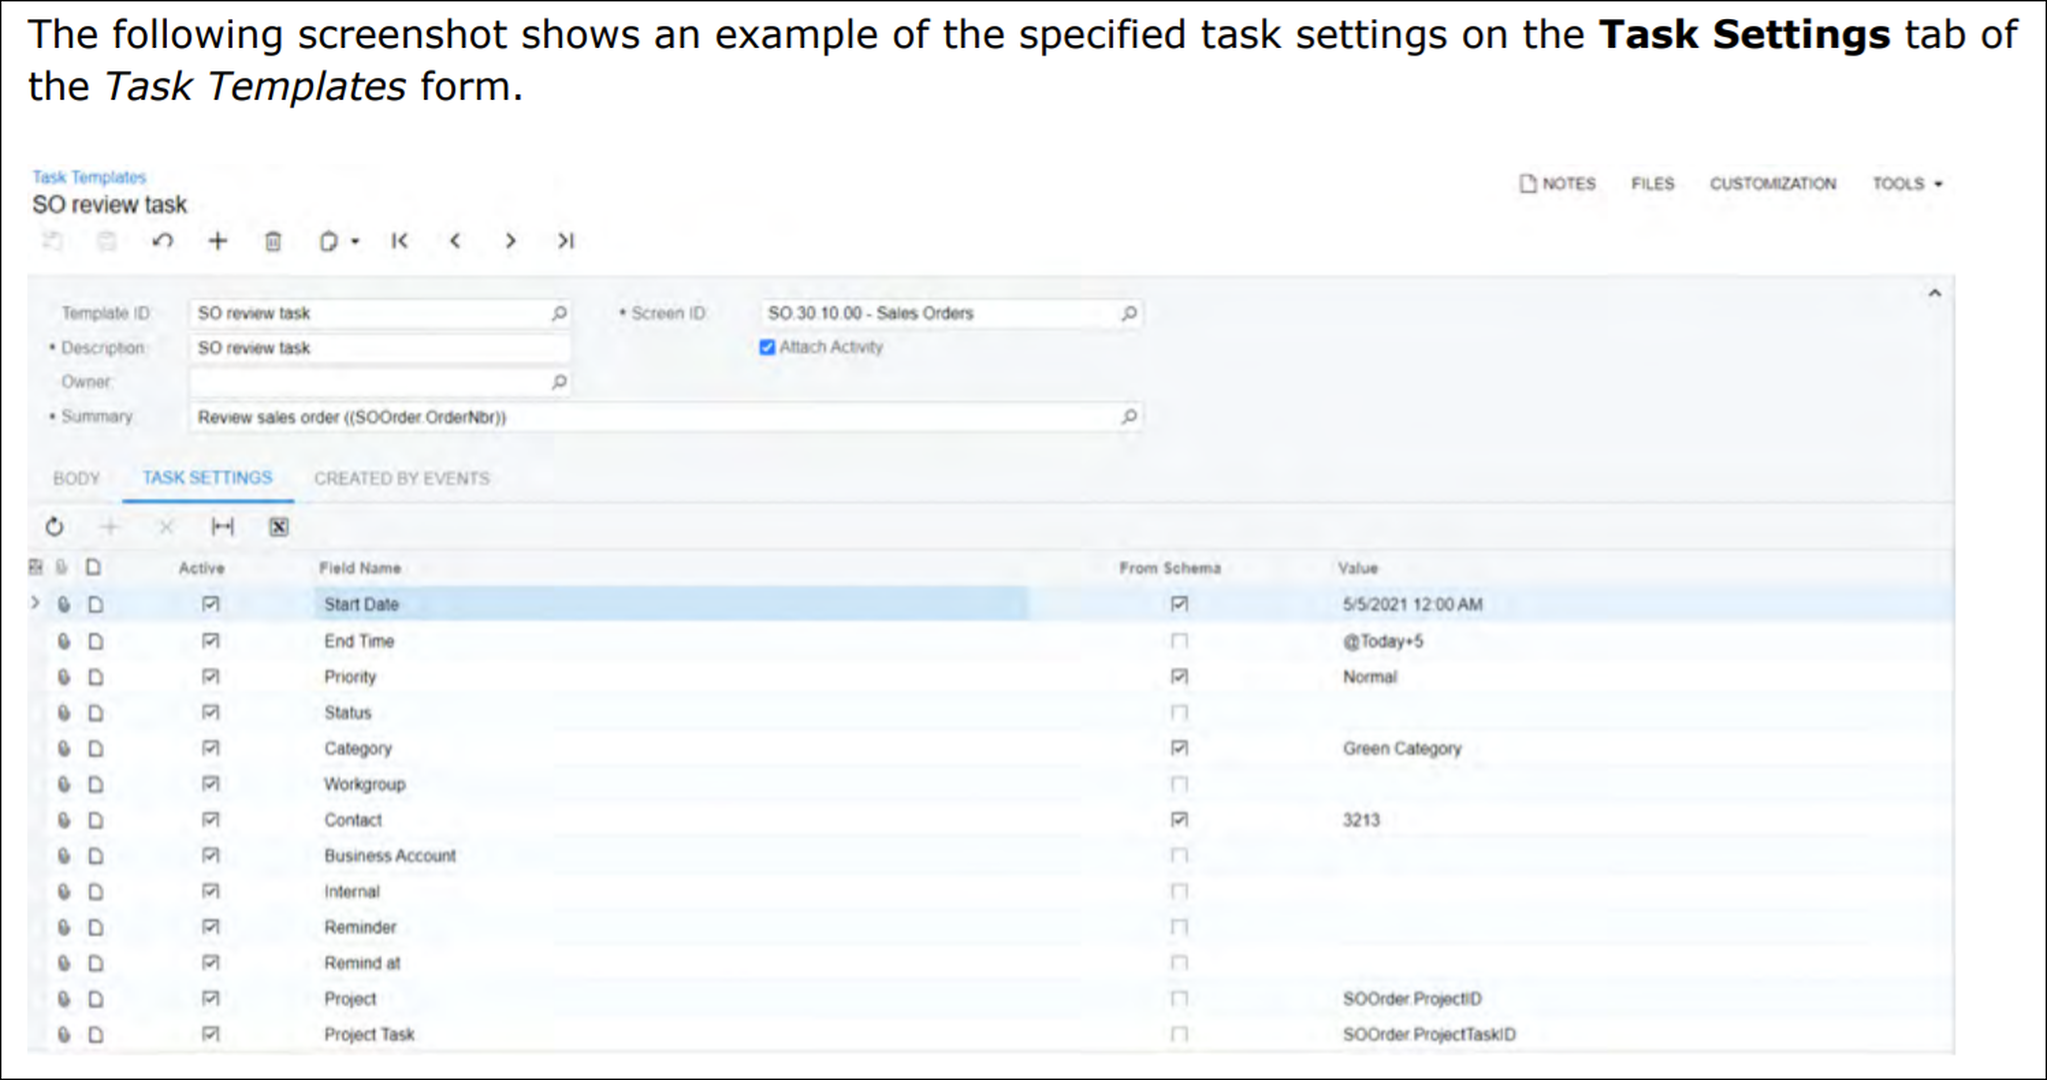Toggle the Attach Activity checkbox
Viewport: 2047px width, 1080px height.
767,347
